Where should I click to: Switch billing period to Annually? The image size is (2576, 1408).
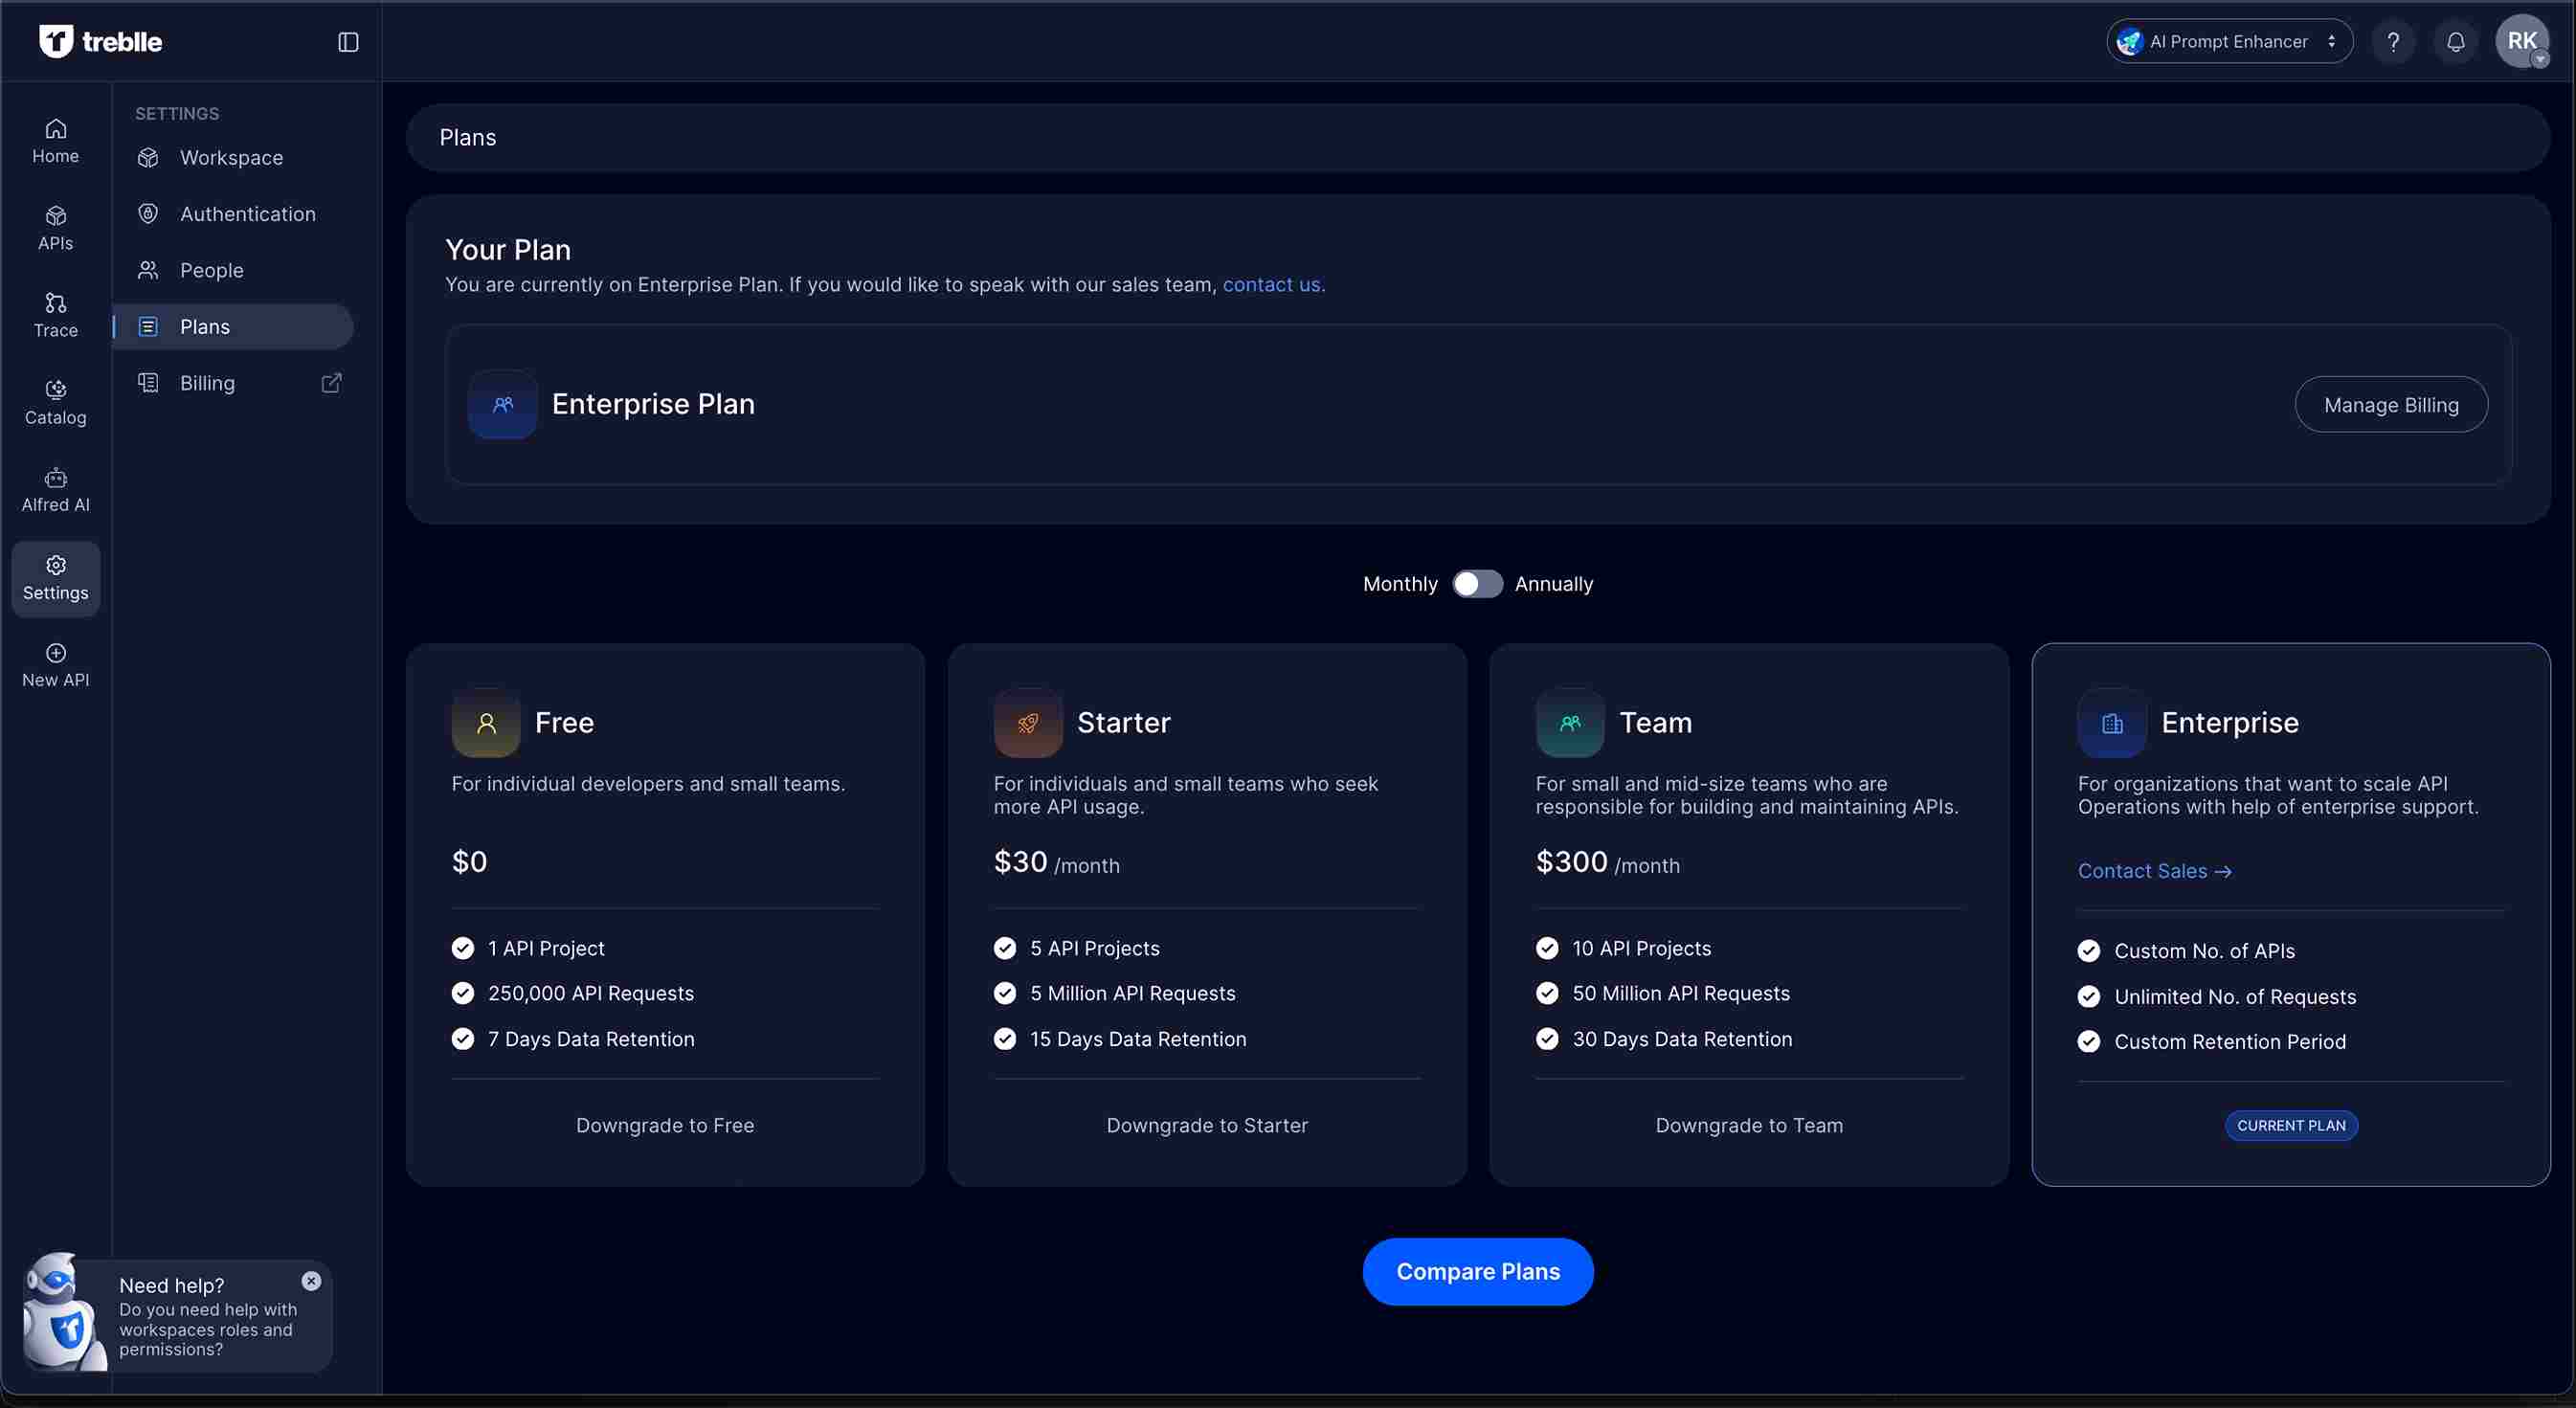tap(1478, 584)
